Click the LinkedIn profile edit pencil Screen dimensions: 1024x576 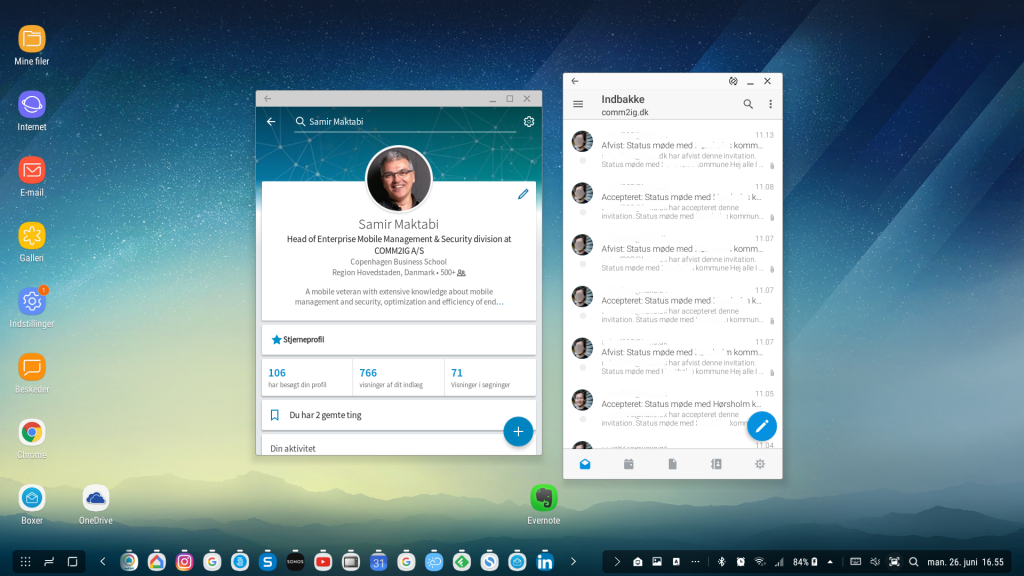coord(523,194)
